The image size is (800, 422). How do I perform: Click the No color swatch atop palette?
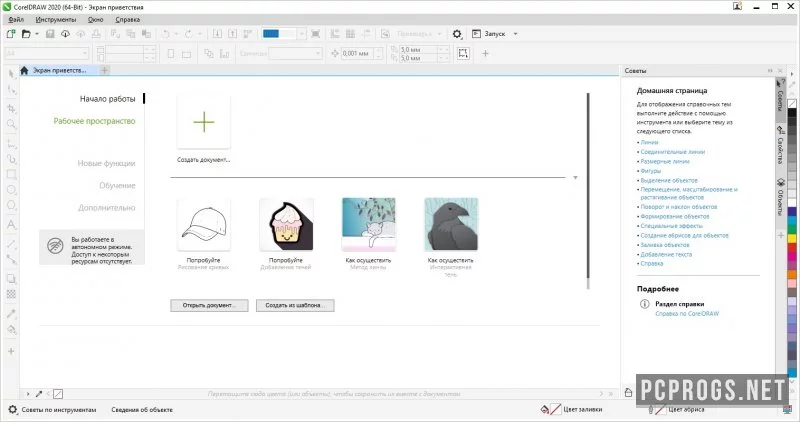point(792,104)
